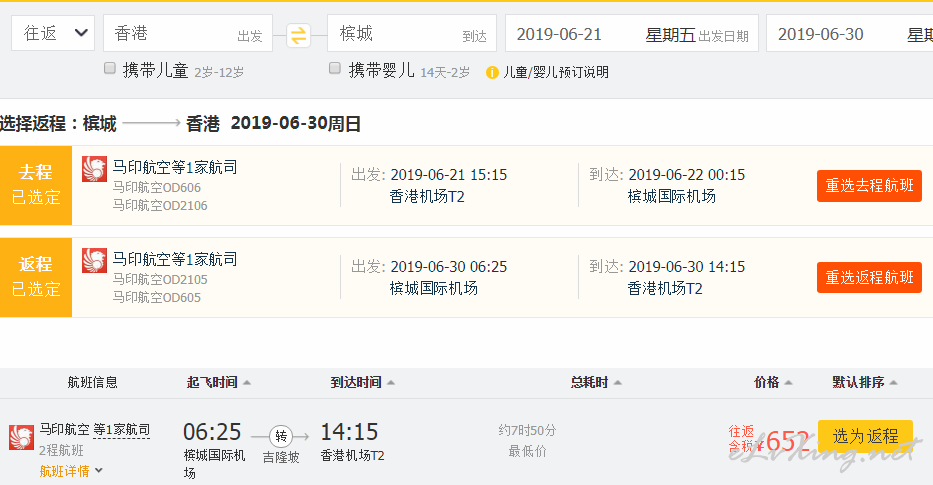This screenshot has width=933, height=485.
Task: Open 儿童/婴儿预订说明 link
Action: pos(556,73)
